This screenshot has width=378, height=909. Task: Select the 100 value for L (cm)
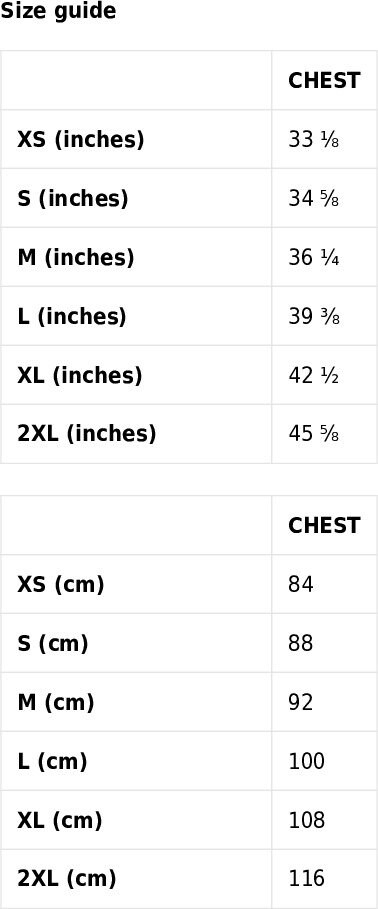tap(307, 761)
